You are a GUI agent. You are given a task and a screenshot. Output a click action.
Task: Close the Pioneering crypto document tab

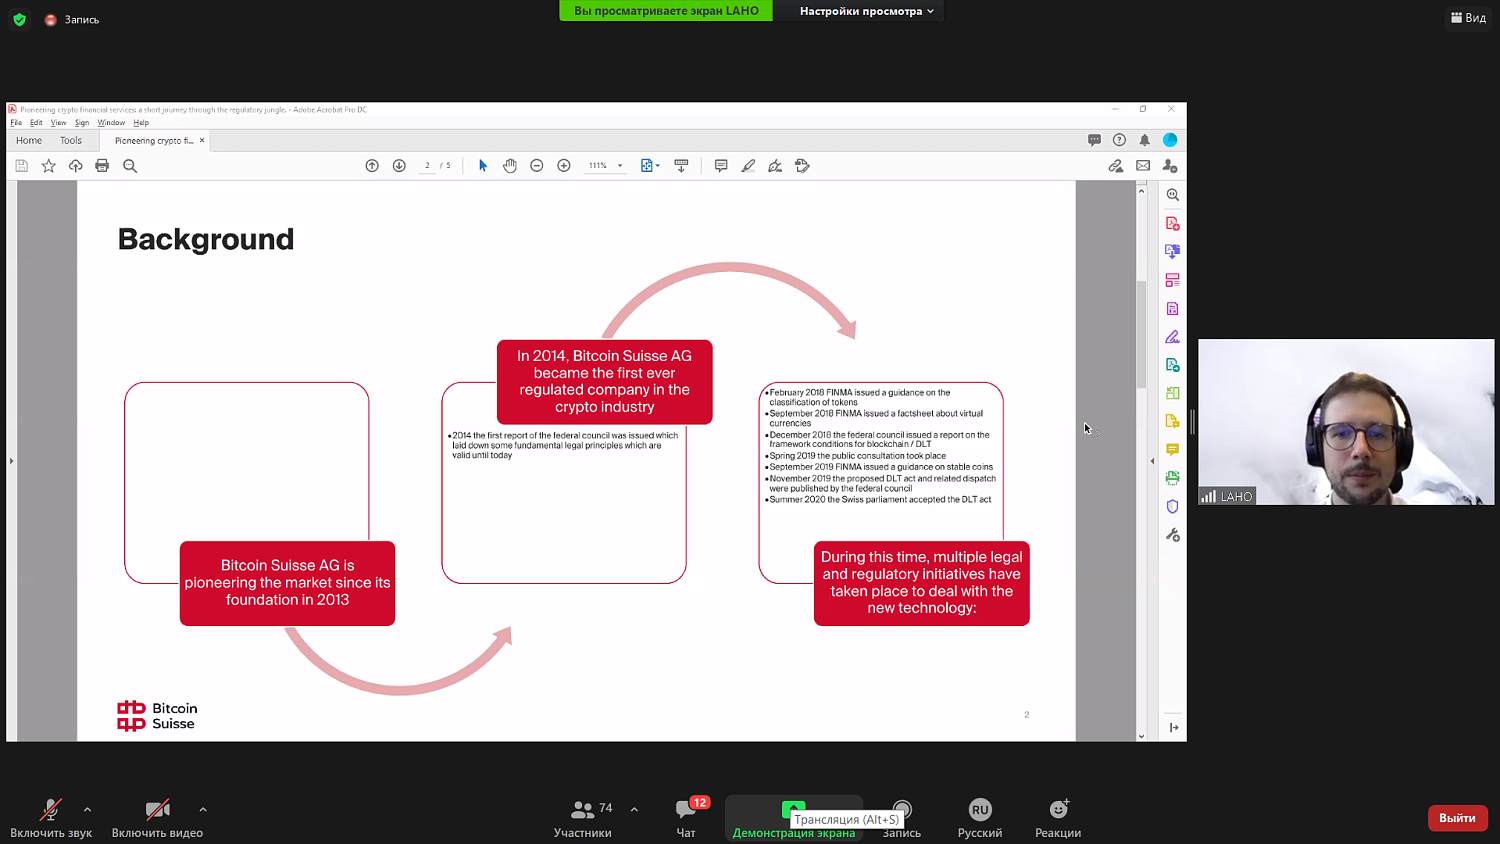click(x=202, y=141)
